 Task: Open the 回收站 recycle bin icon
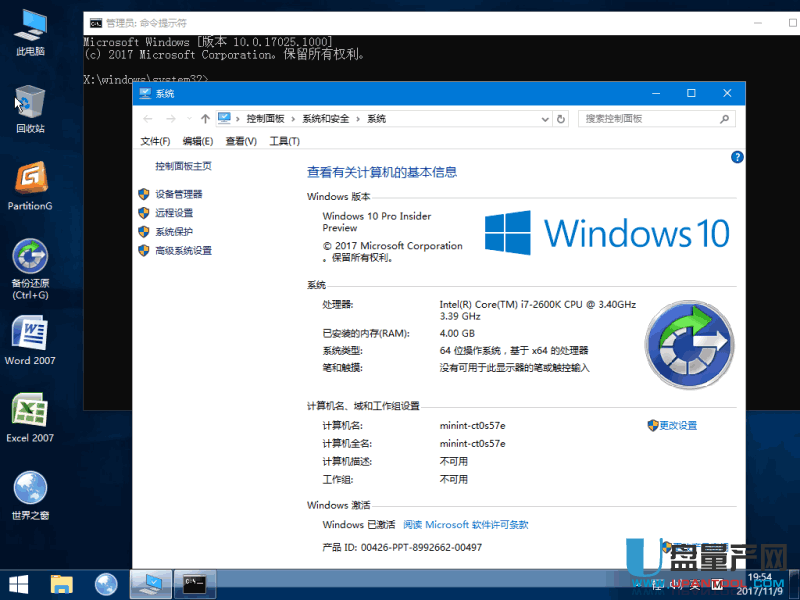(x=30, y=105)
